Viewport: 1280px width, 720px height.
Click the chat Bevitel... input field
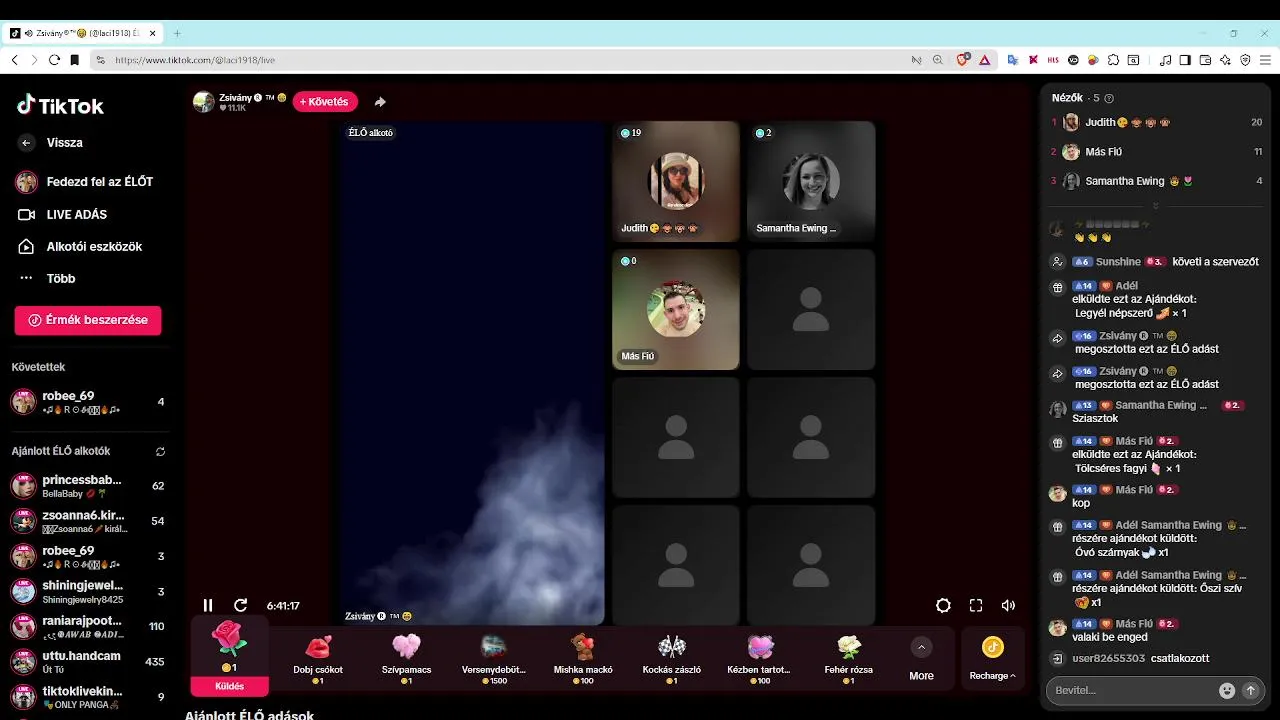[1131, 690]
